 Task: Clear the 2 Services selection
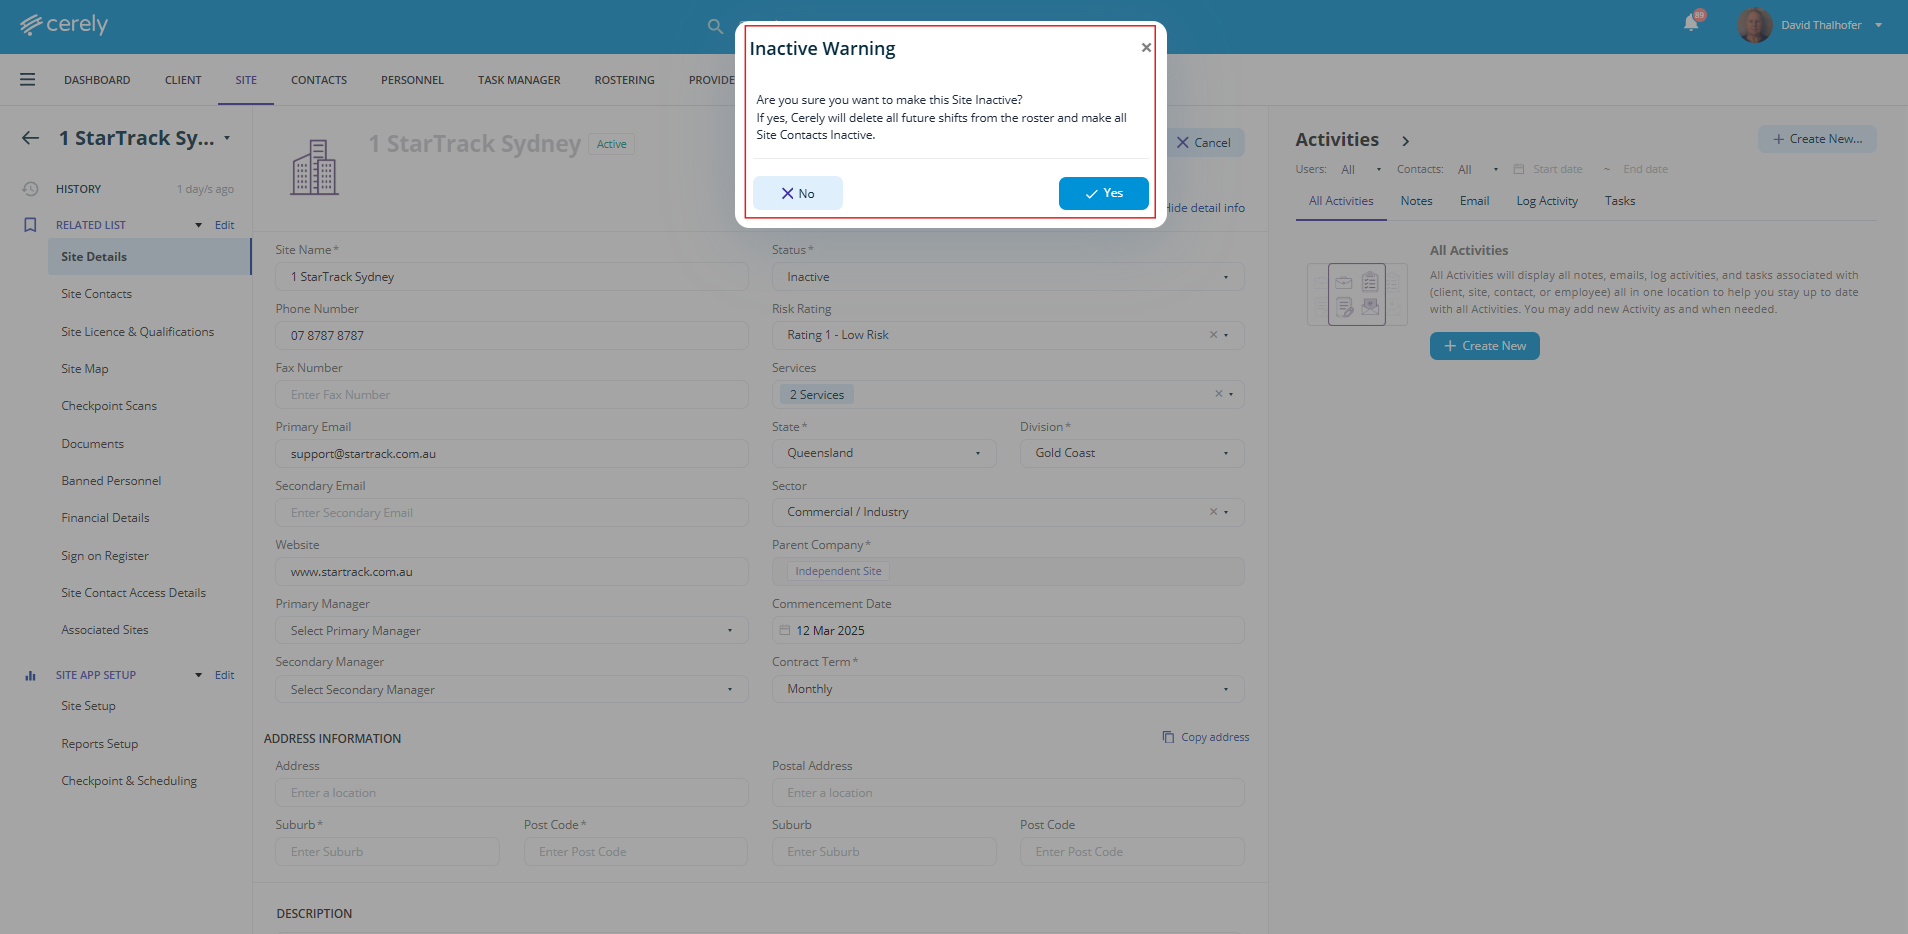click(x=1218, y=394)
